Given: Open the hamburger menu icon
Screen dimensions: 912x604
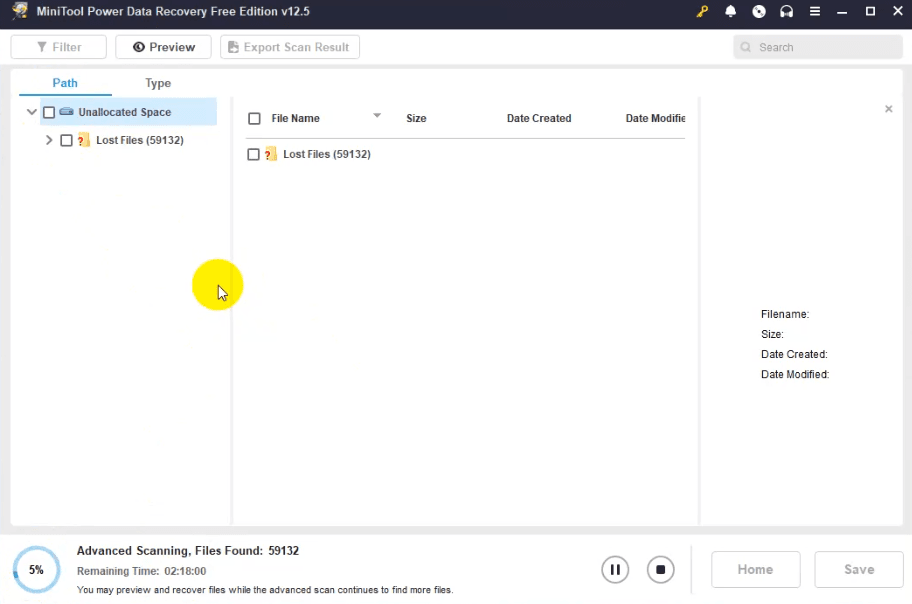Looking at the screenshot, I should (814, 11).
